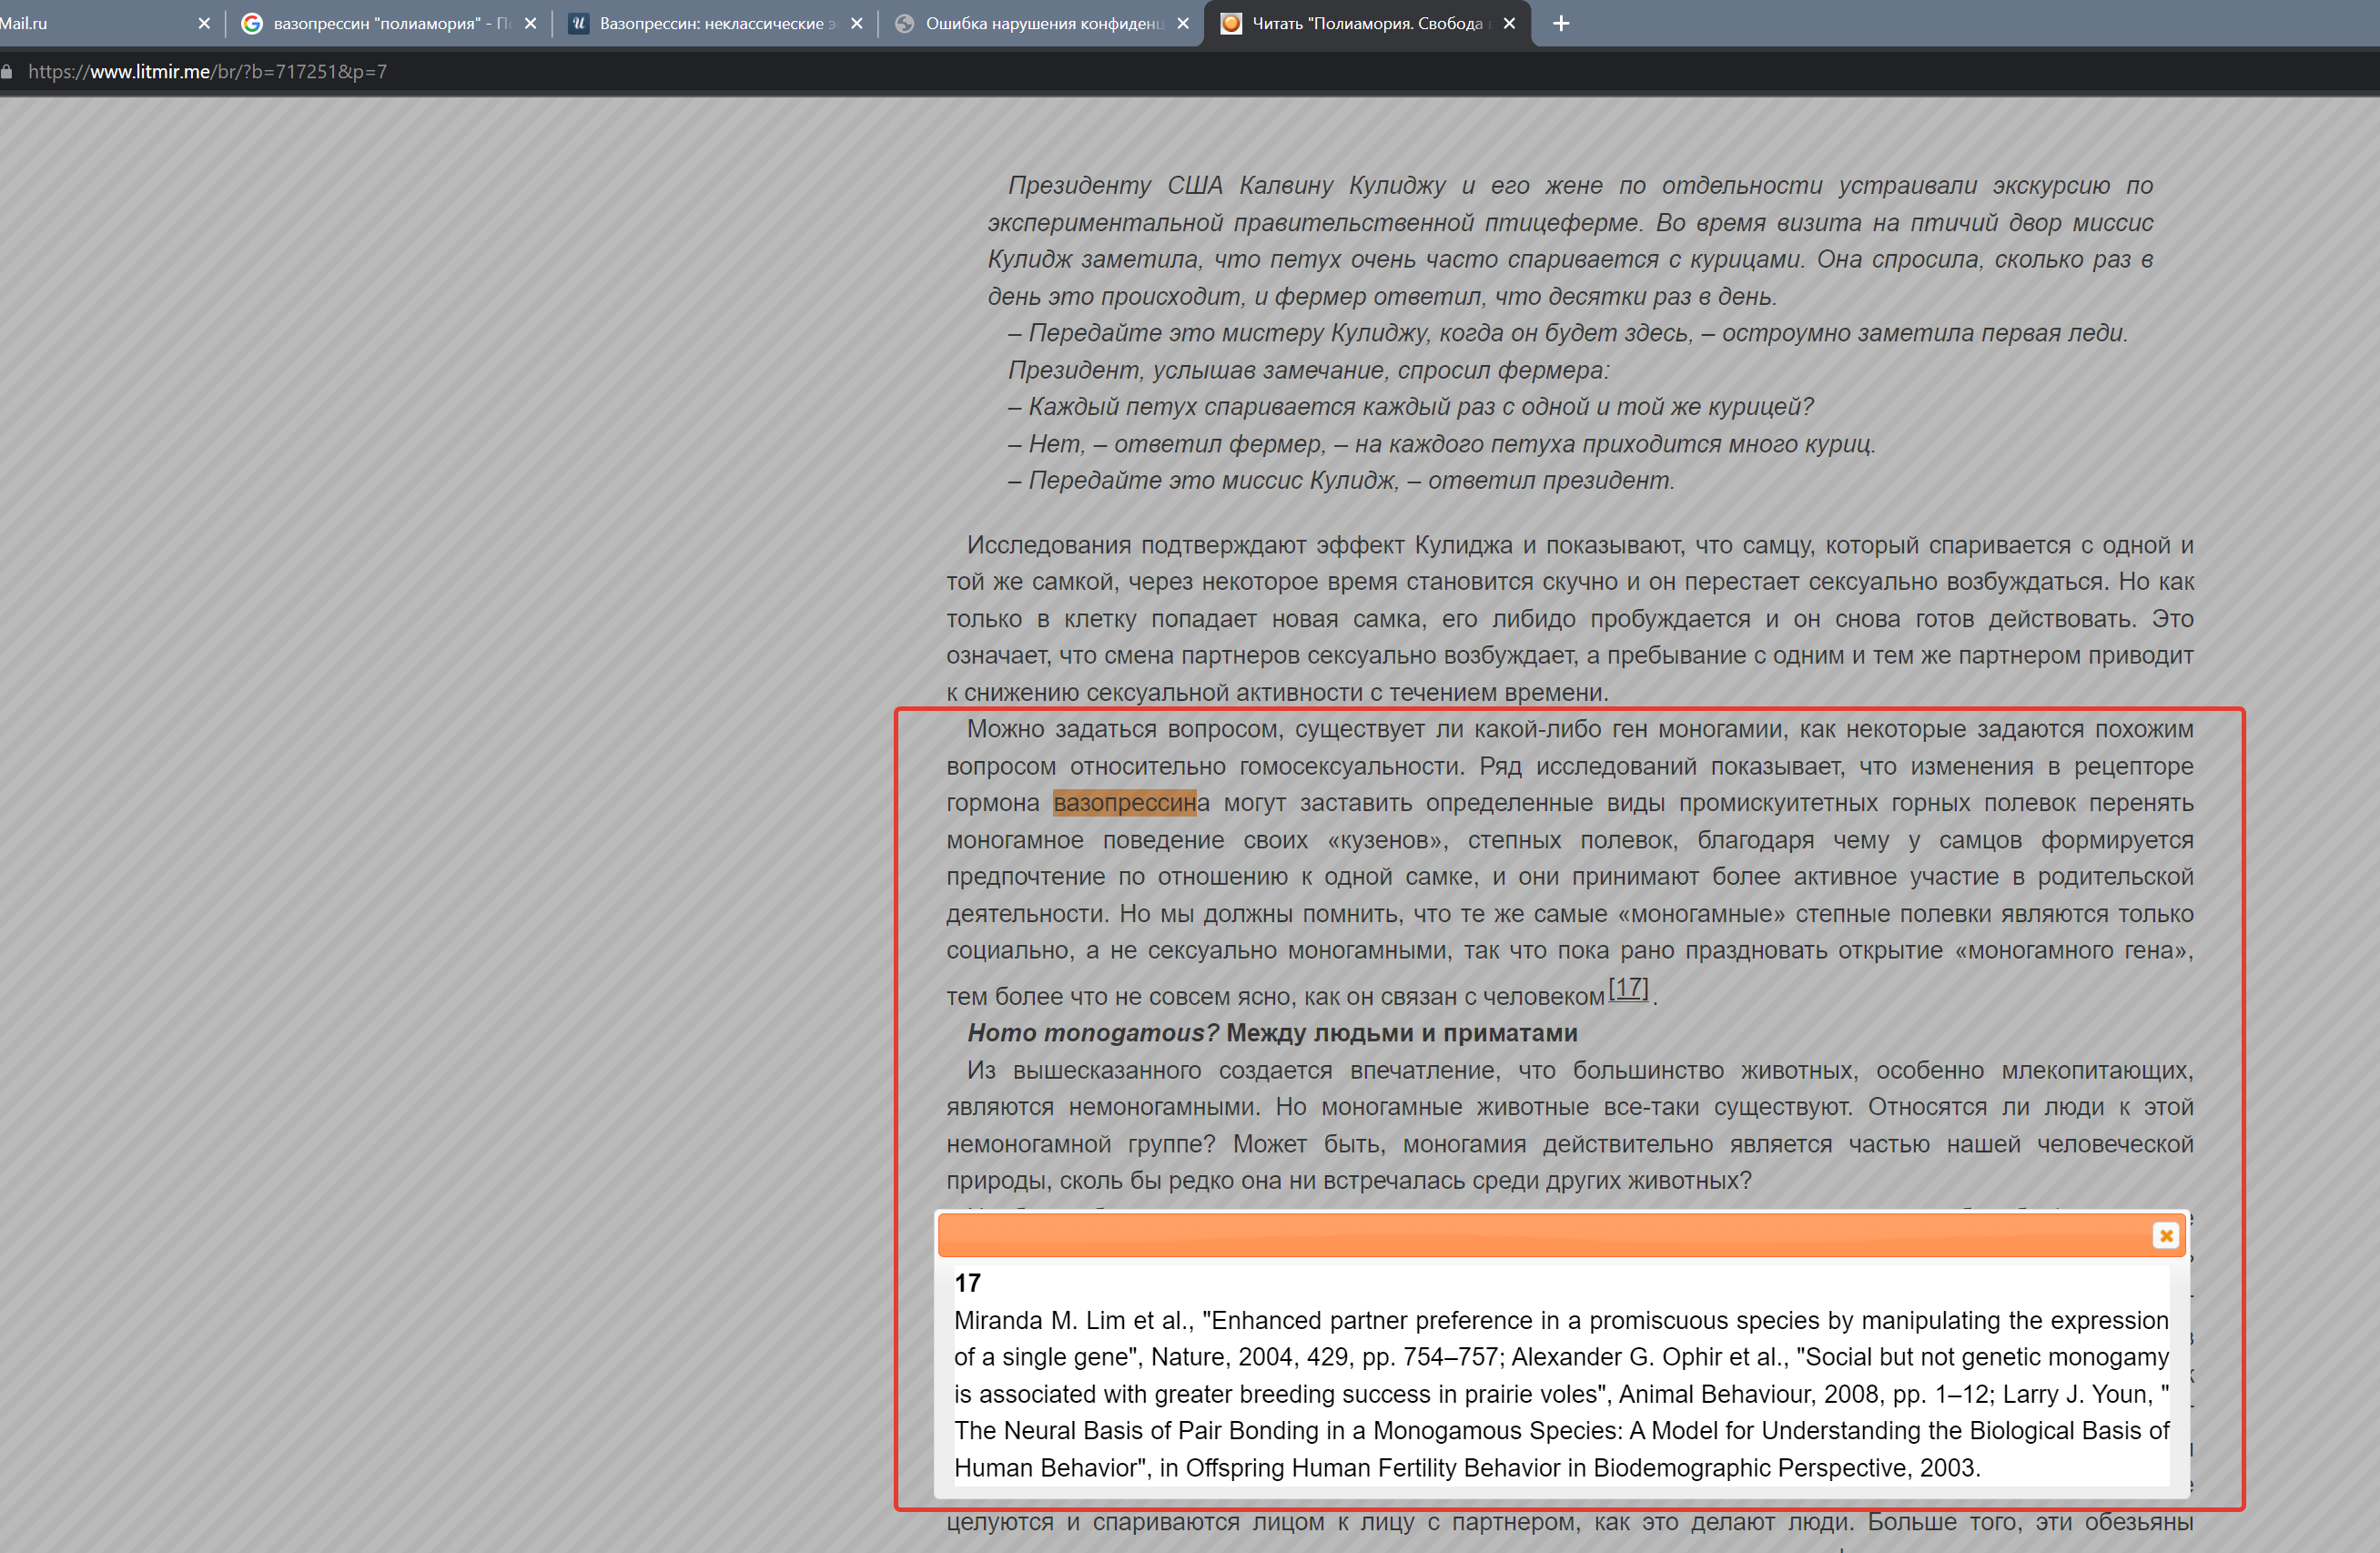Click the litmir favicon on active tab
Image resolution: width=2380 pixels, height=1553 pixels.
click(x=1231, y=23)
